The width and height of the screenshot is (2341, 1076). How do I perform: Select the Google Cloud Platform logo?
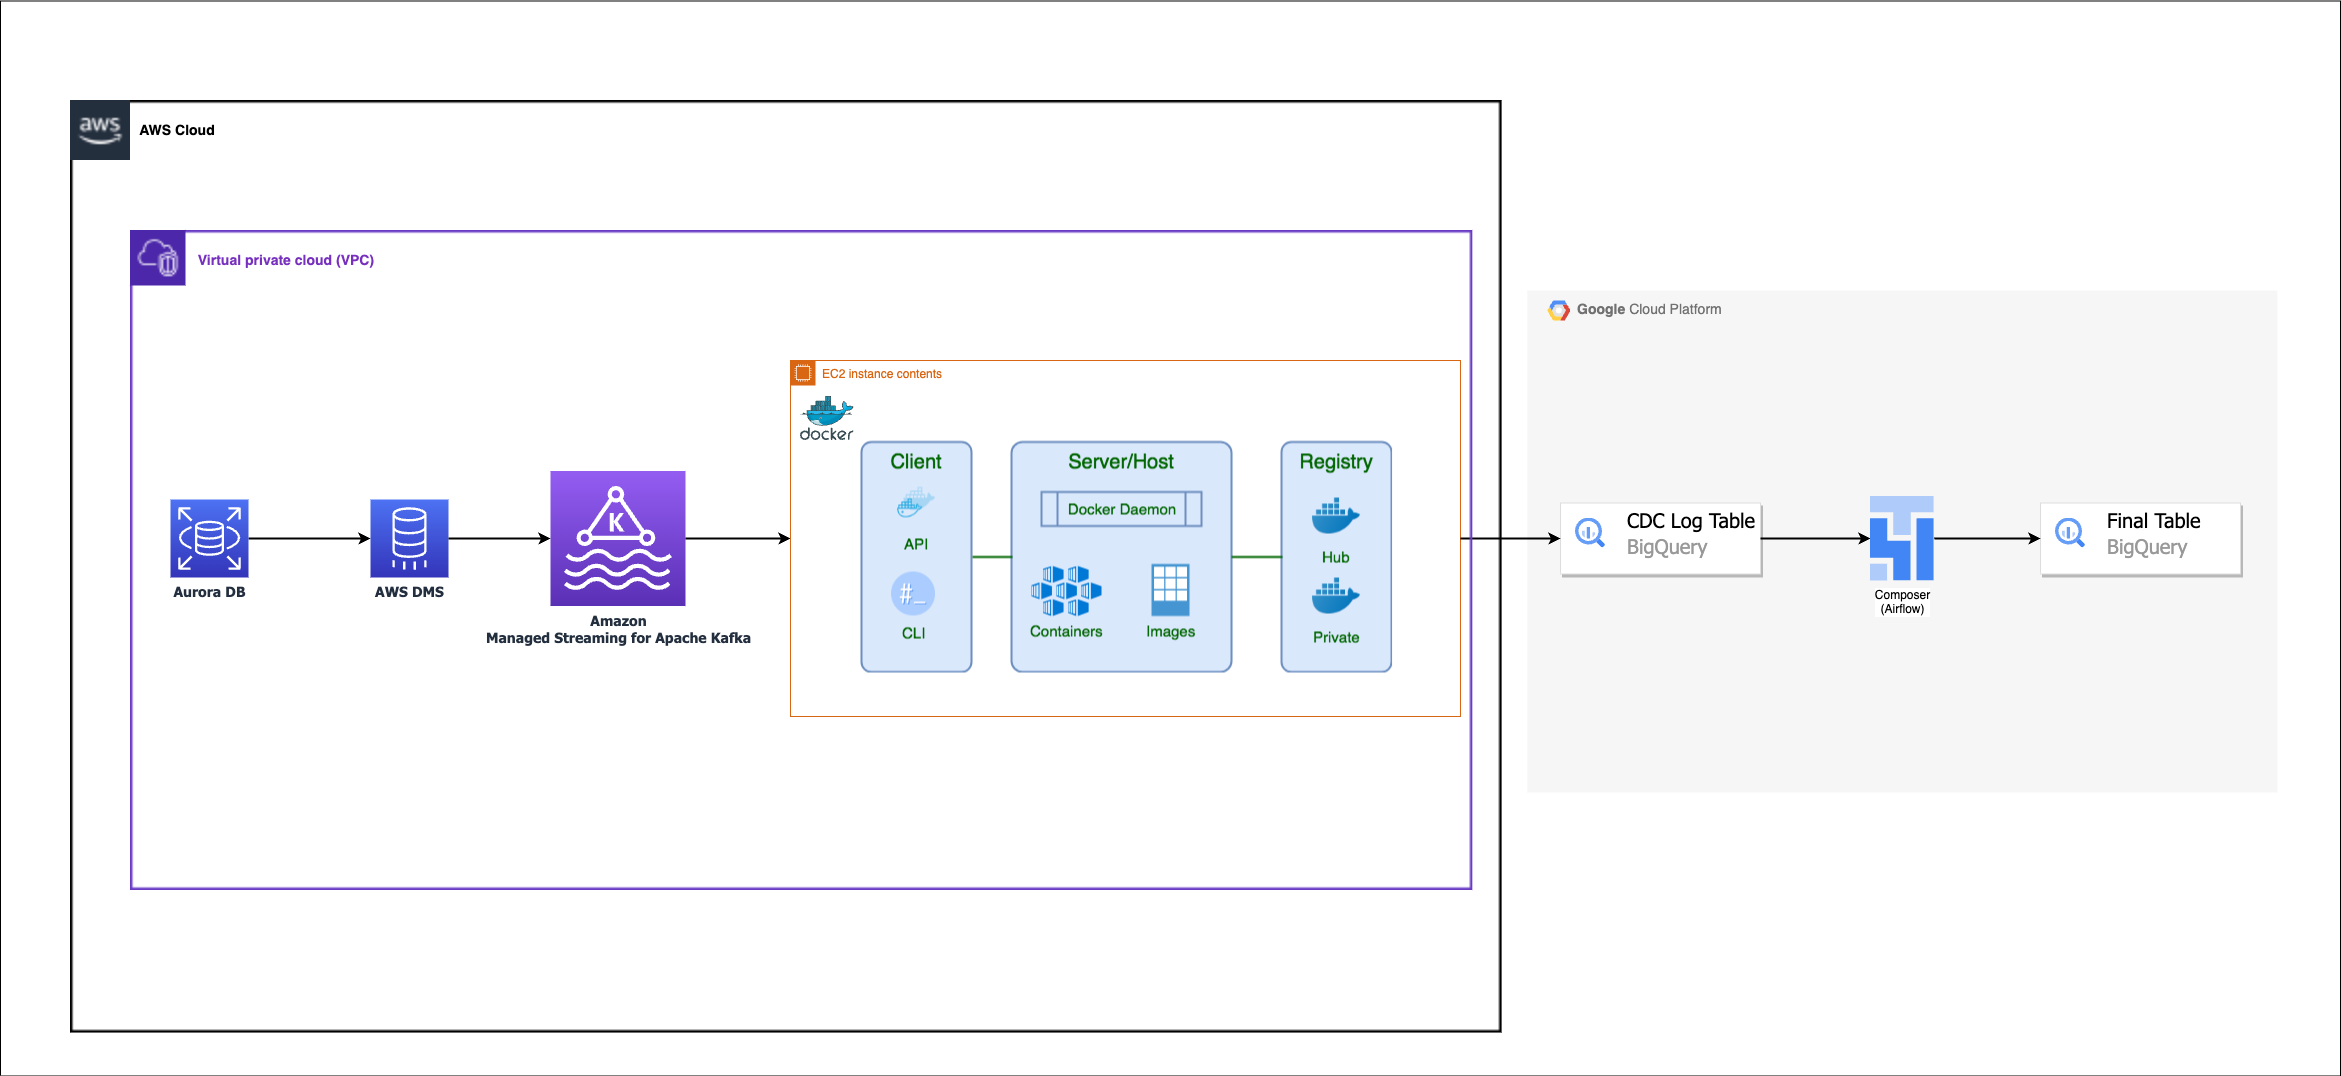pos(1558,310)
